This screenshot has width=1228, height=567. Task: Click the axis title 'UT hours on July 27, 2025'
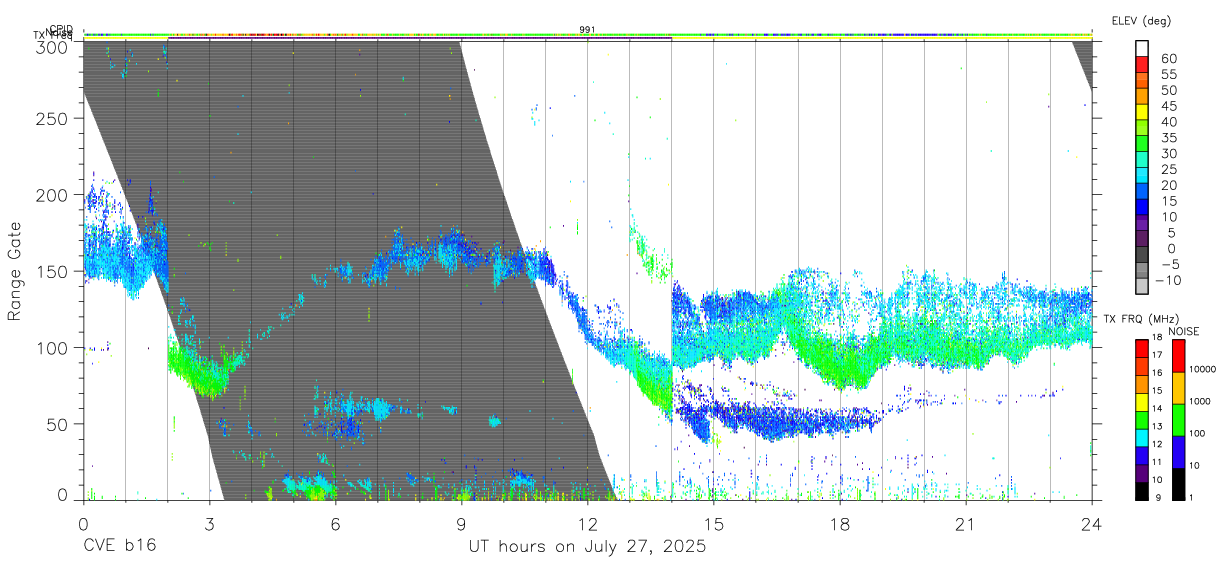587,547
